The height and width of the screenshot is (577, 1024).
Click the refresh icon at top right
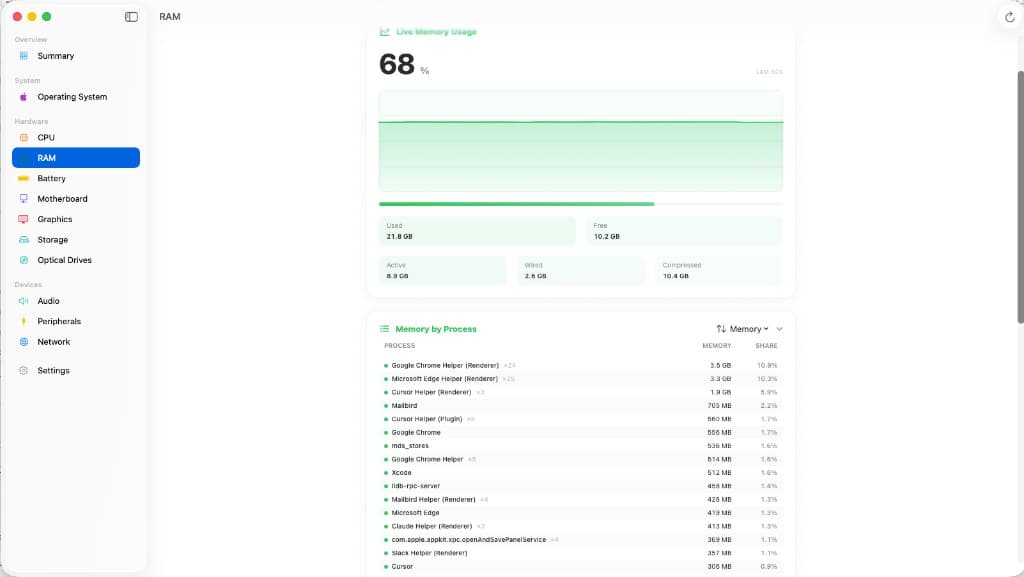(1010, 17)
